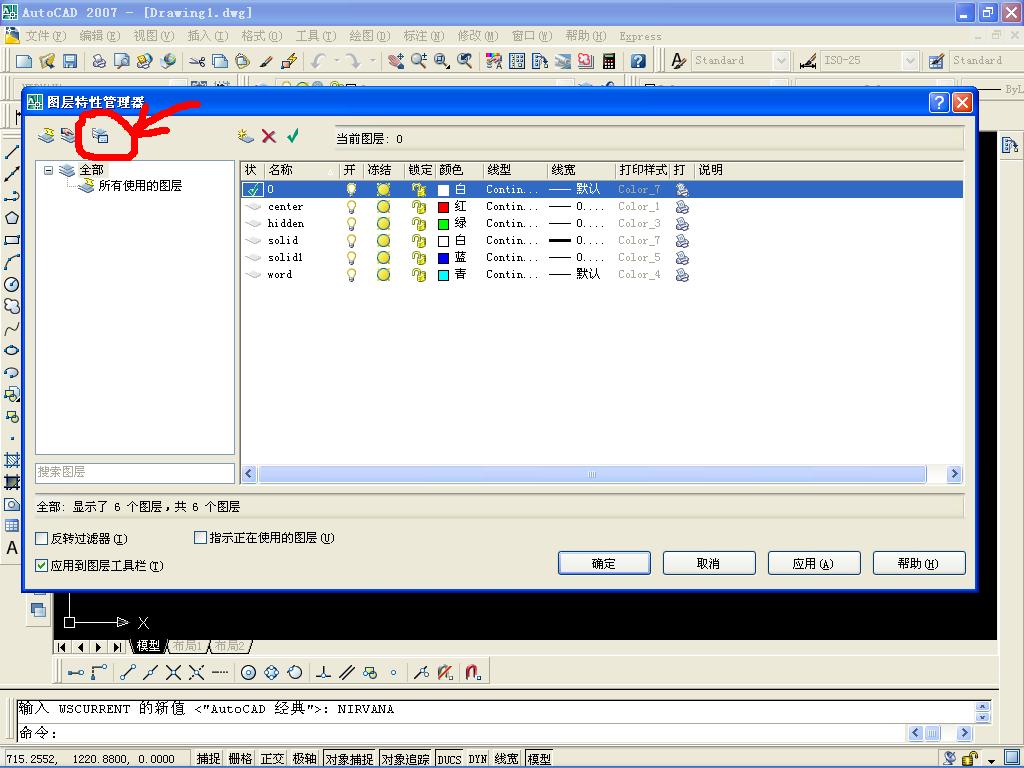Select 所有使用的图层 tree item
This screenshot has height=768, width=1024.
(140, 186)
